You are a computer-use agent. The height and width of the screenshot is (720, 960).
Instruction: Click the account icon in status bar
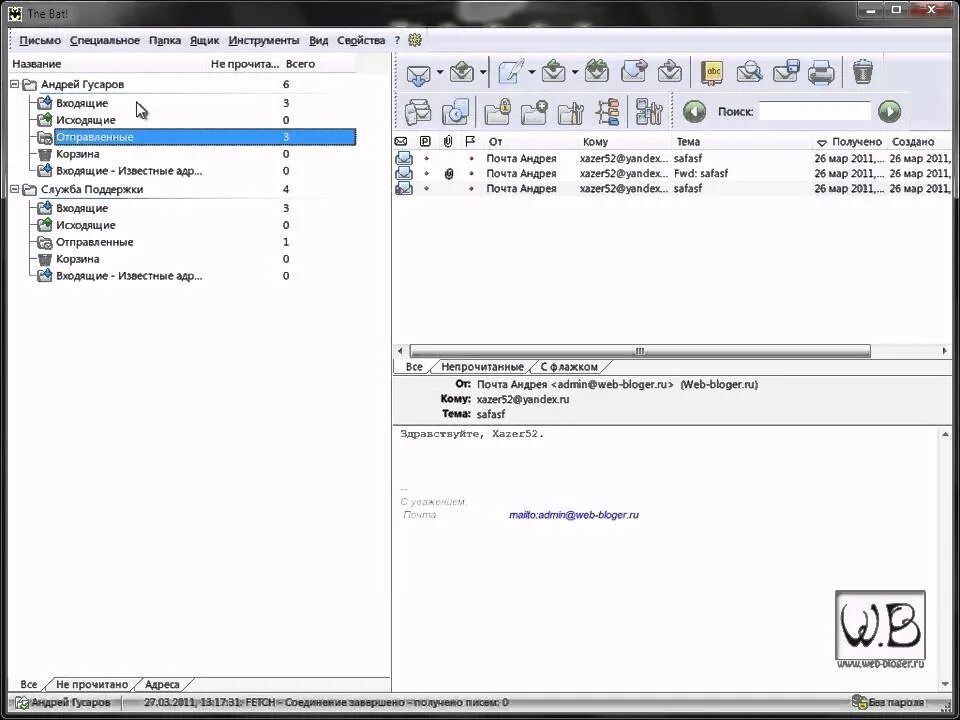[22, 703]
